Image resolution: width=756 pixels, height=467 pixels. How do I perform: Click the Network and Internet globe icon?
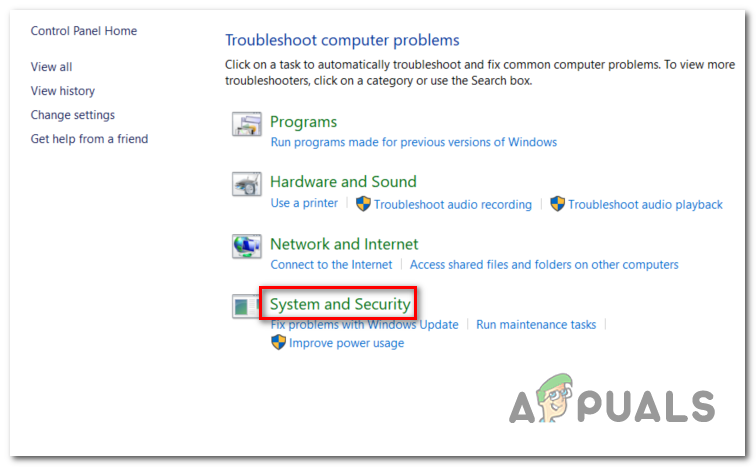point(246,246)
